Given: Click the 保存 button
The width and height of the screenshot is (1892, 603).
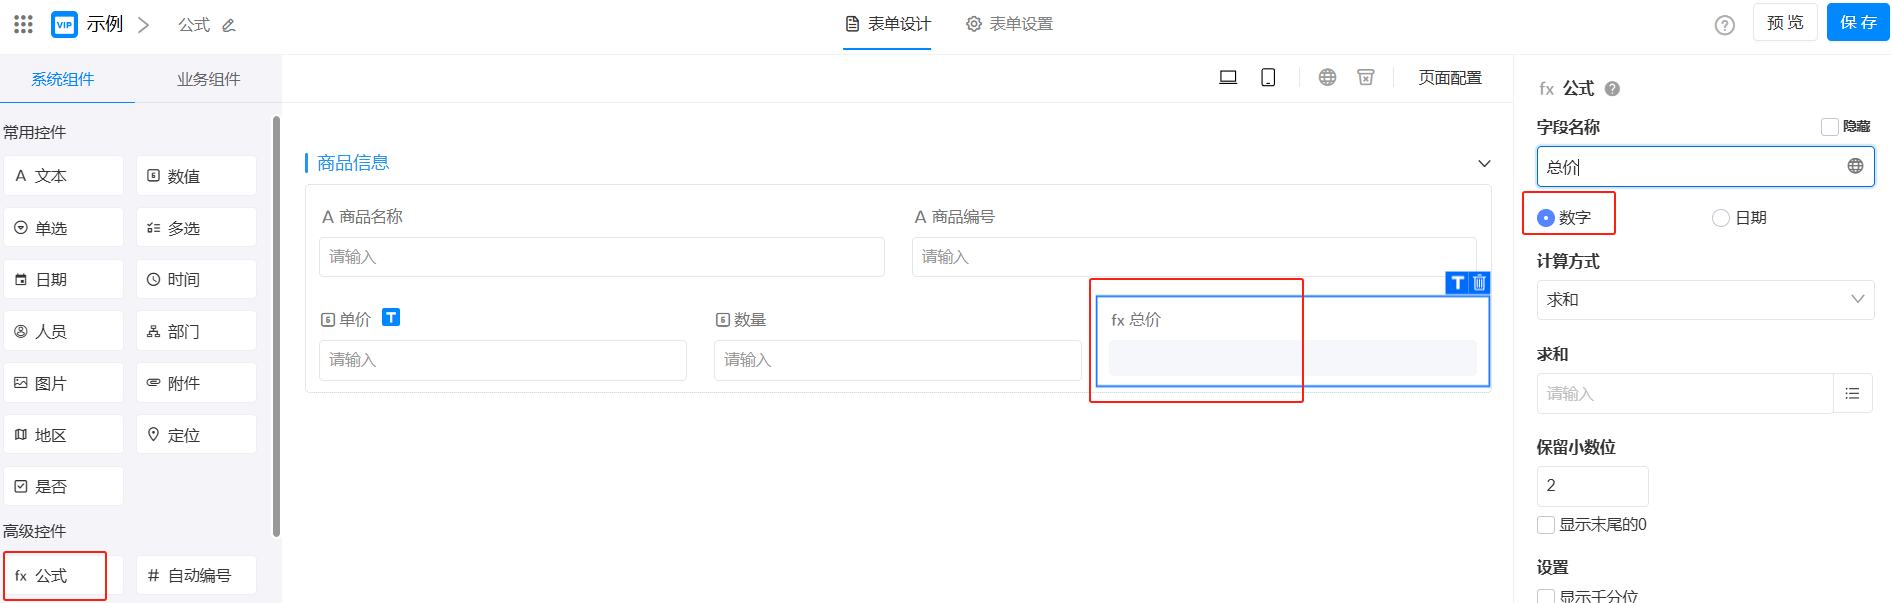Looking at the screenshot, I should pos(1857,22).
